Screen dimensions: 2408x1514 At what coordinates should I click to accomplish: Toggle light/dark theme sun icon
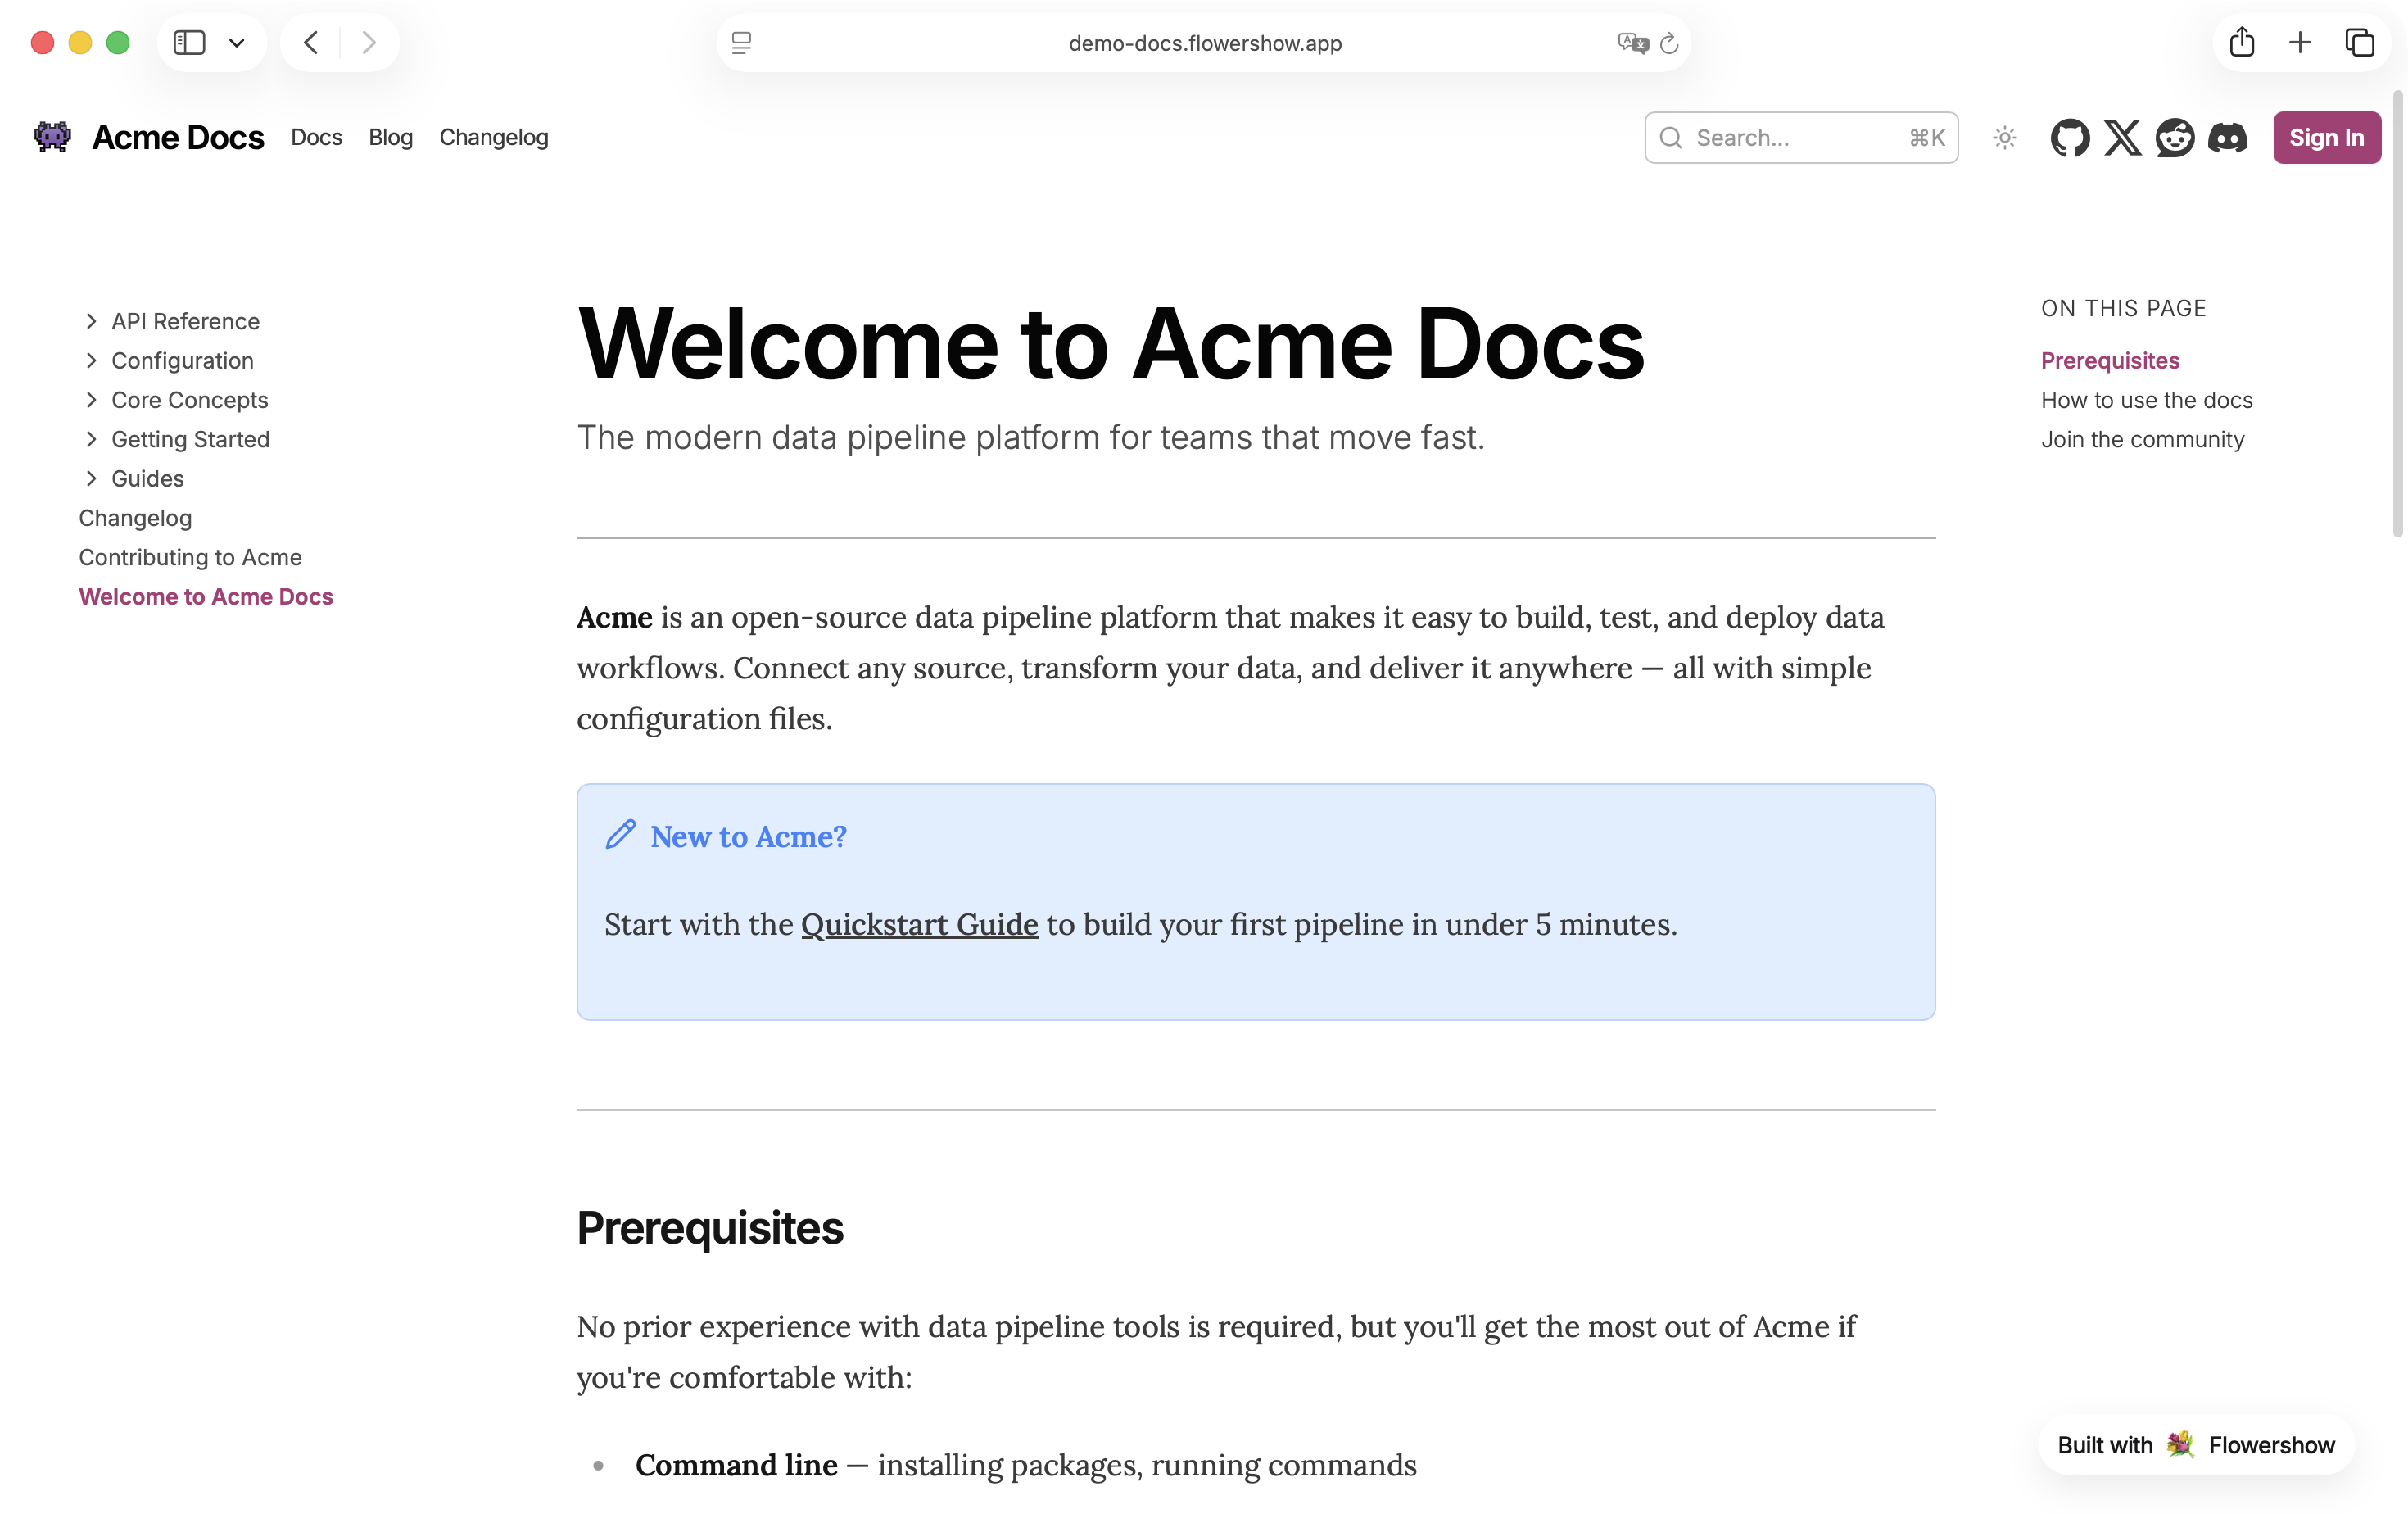[x=2004, y=138]
